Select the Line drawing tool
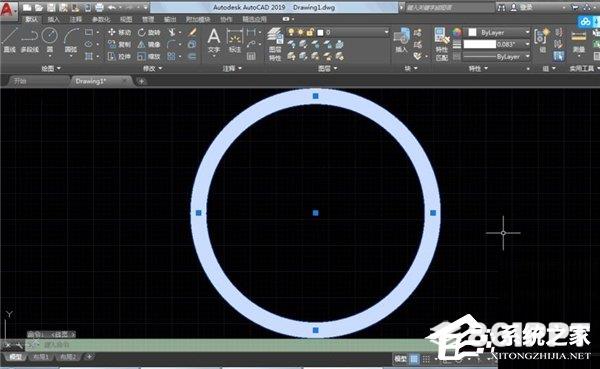This screenshot has height=369, width=600. coord(9,40)
